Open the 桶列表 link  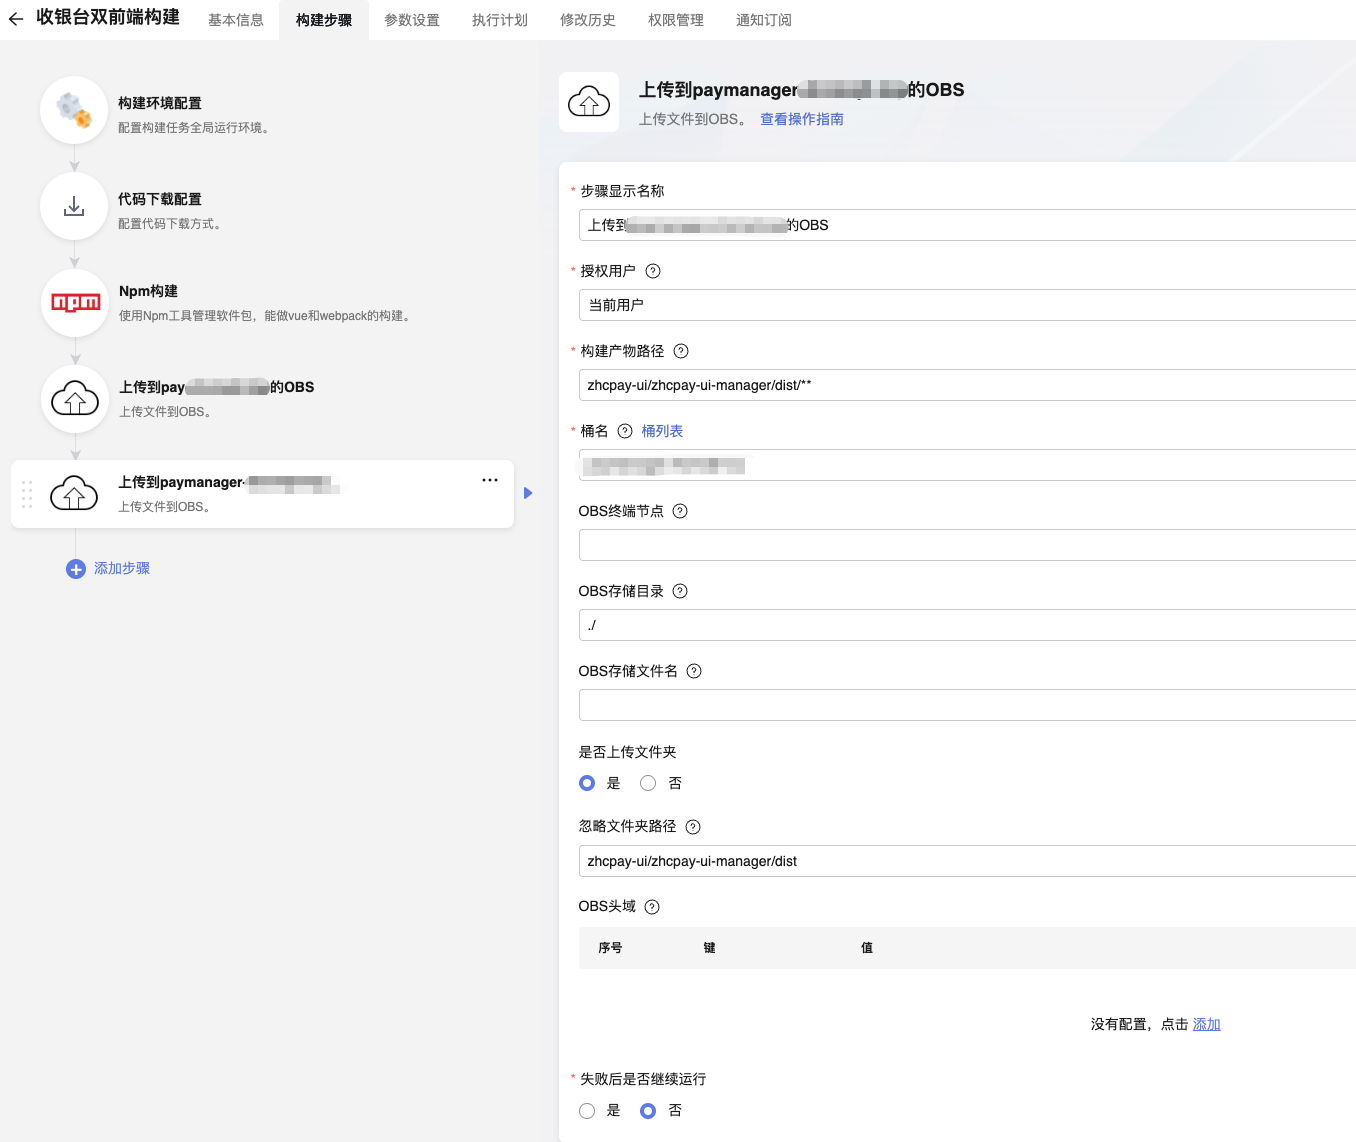pyautogui.click(x=662, y=431)
